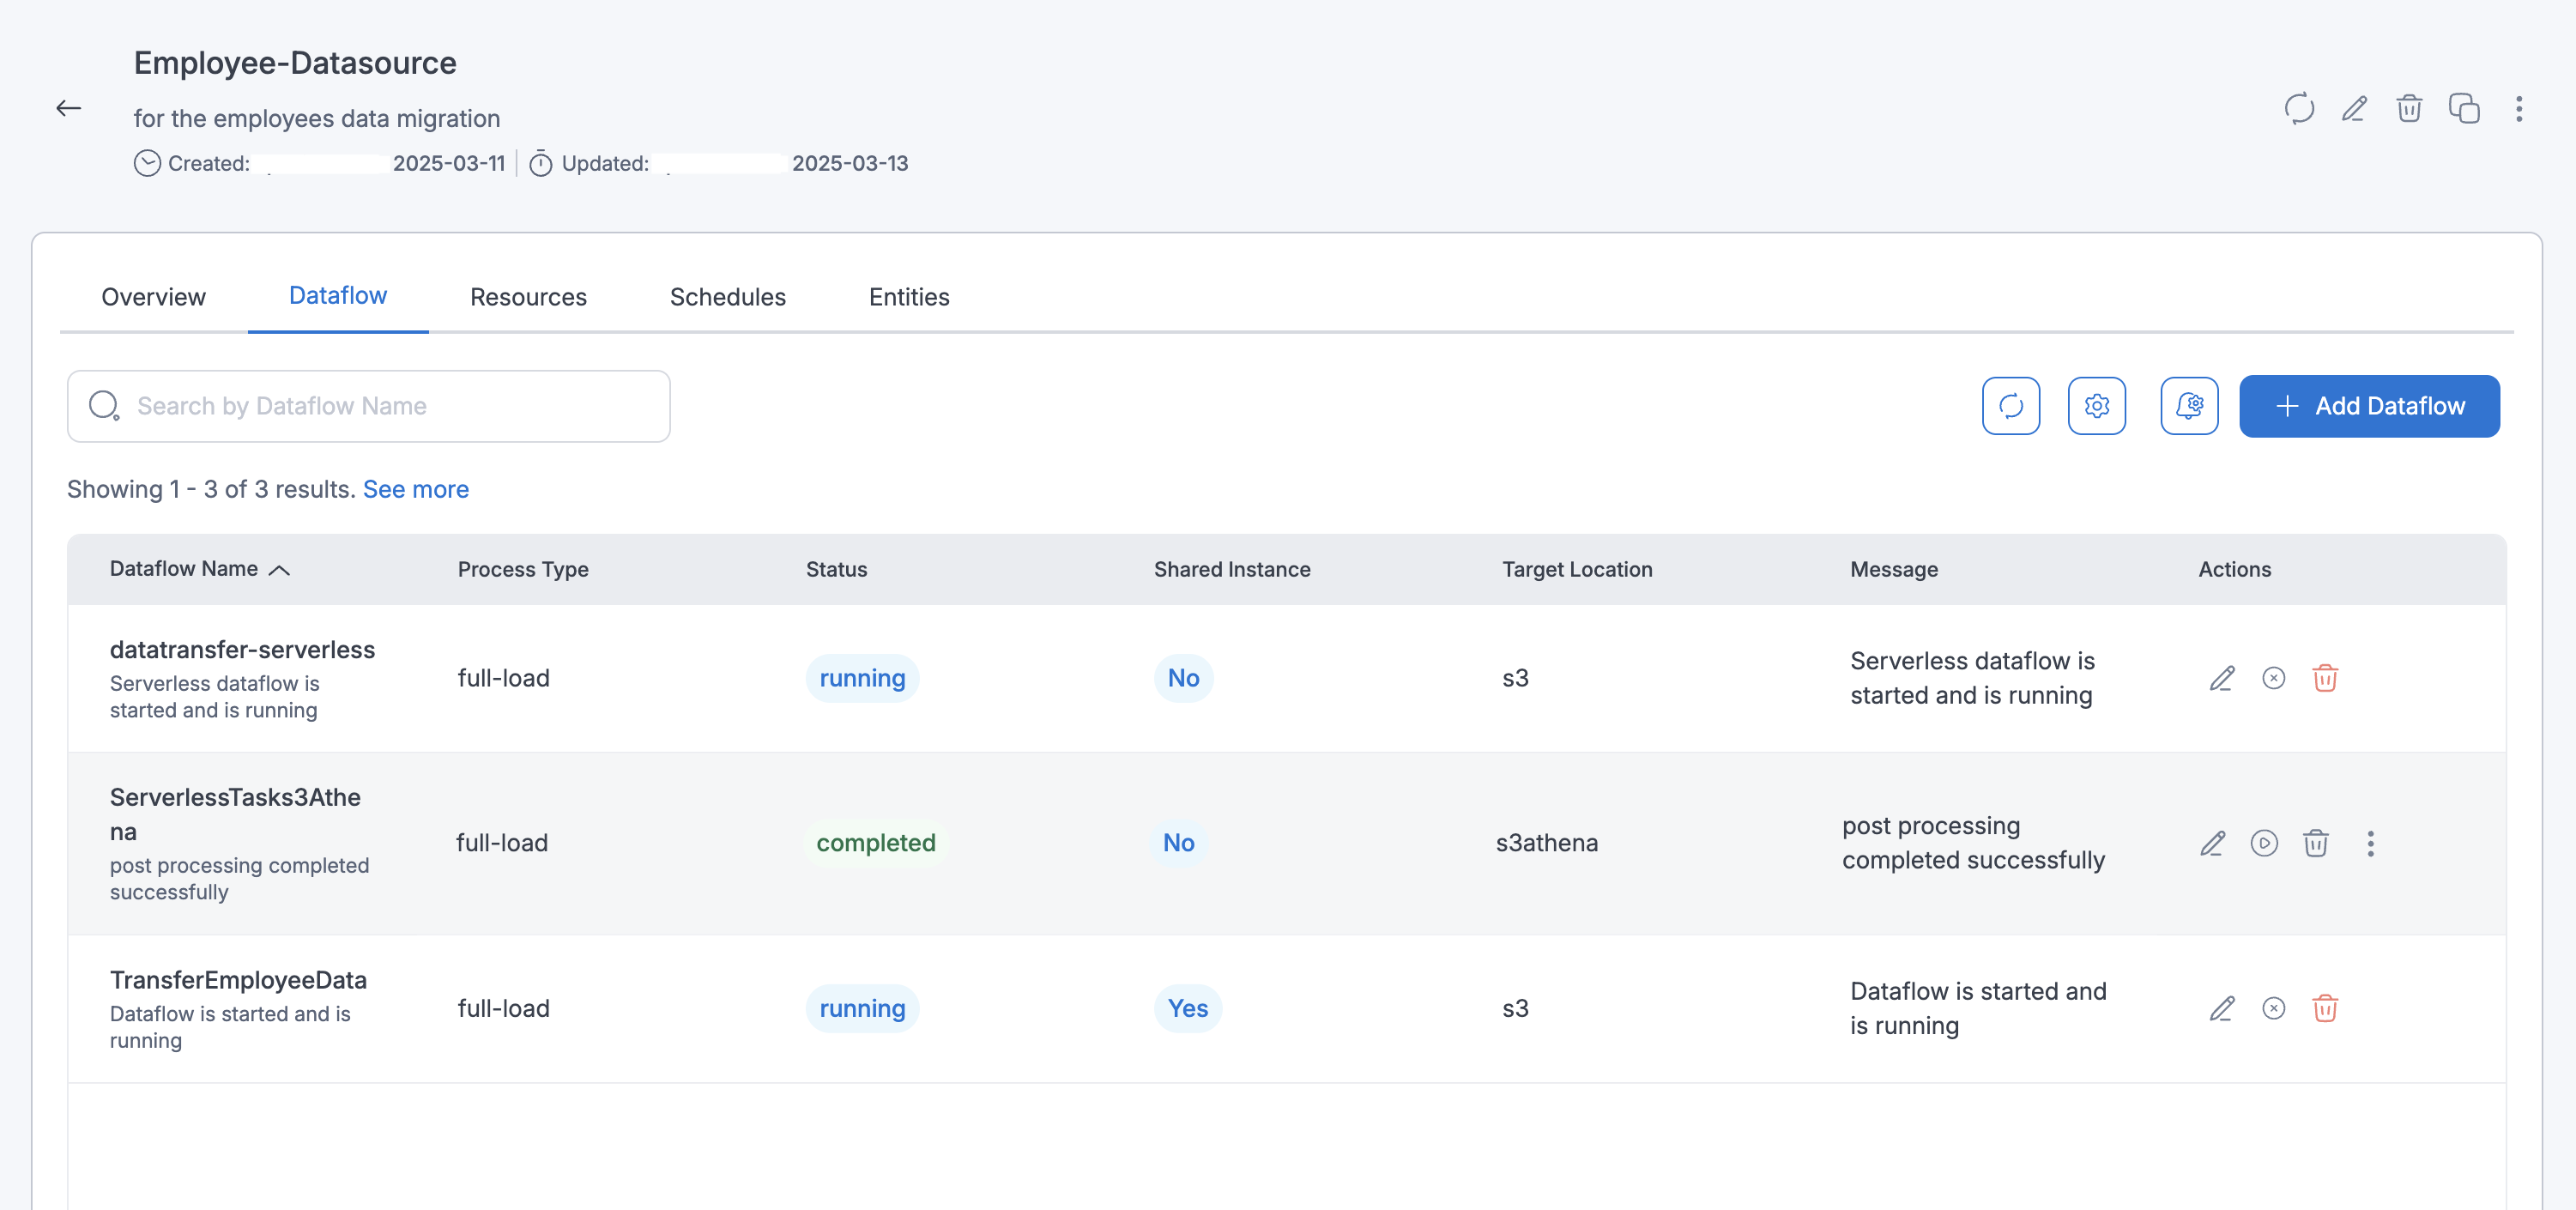
Task: Delete the TransferEmployeeData dataflow
Action: pos(2325,1008)
